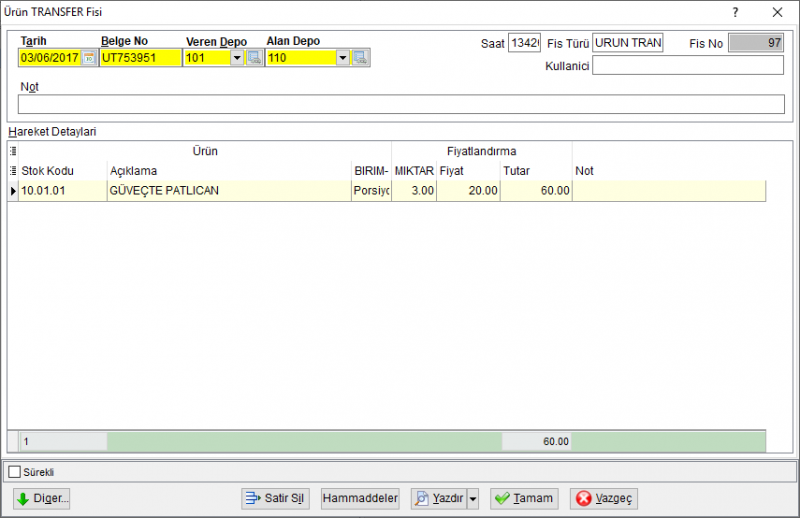800x518 pixels.
Task: Click the Fis Türü field
Action: click(628, 43)
